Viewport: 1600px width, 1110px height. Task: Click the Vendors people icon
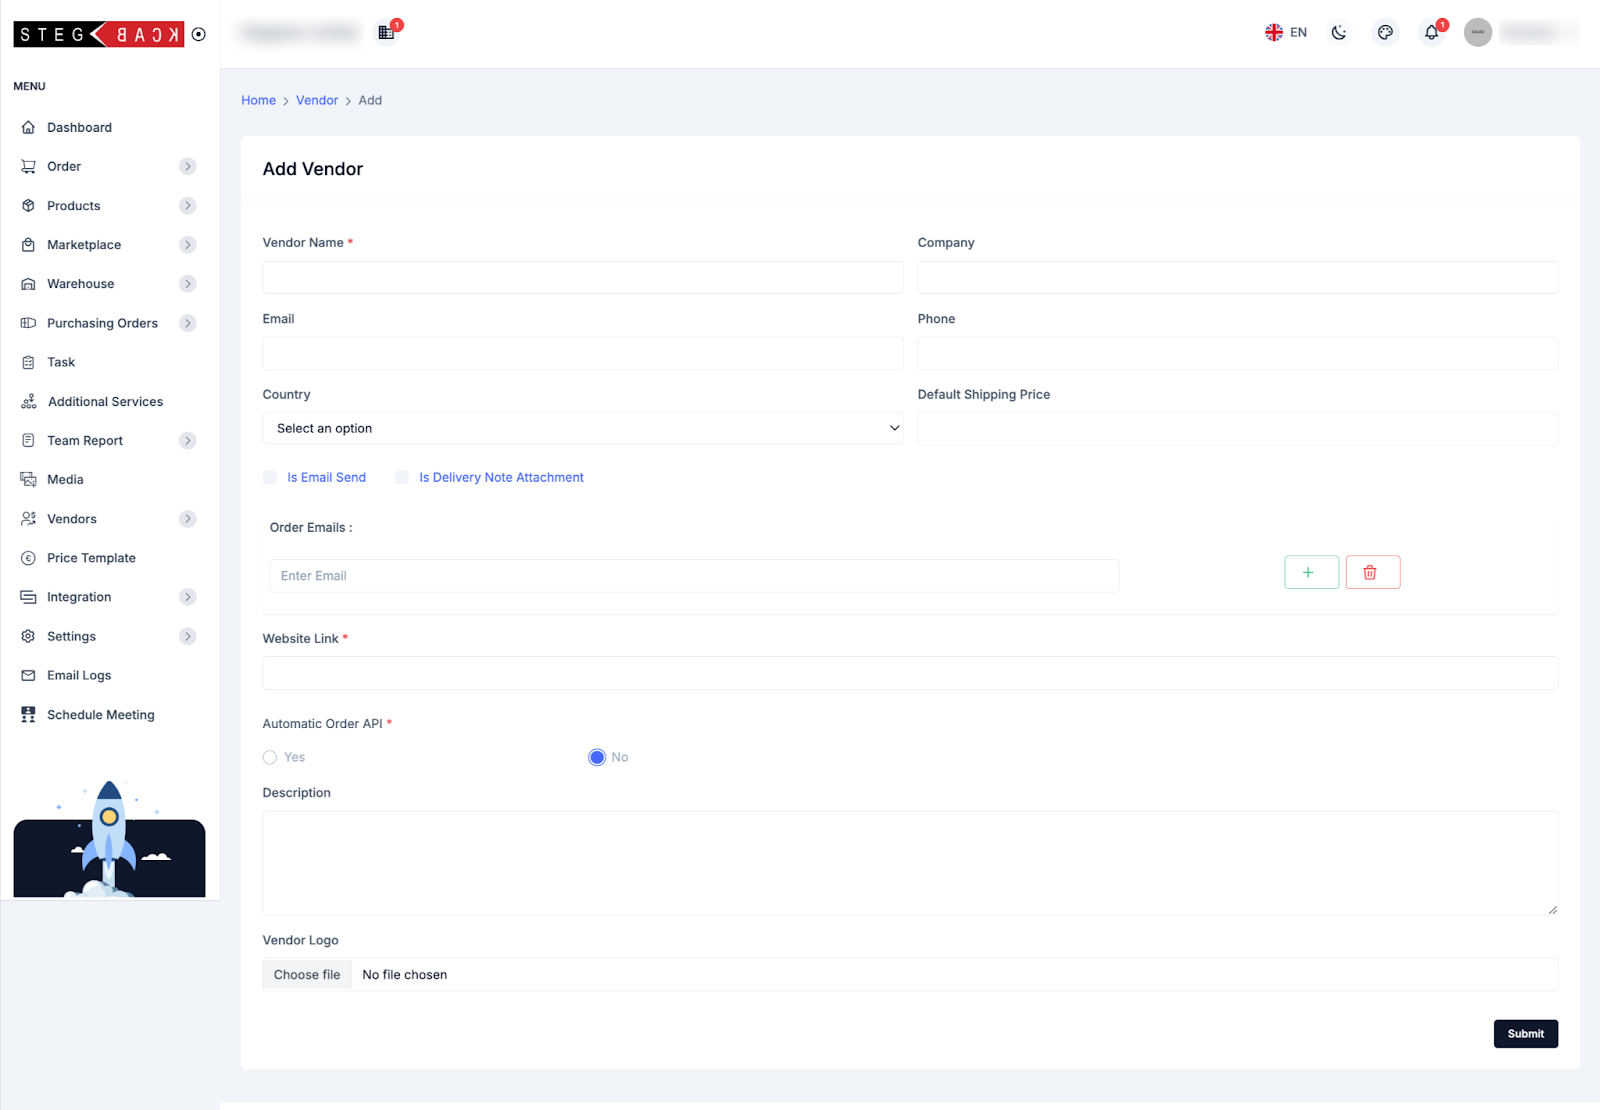[x=28, y=518]
